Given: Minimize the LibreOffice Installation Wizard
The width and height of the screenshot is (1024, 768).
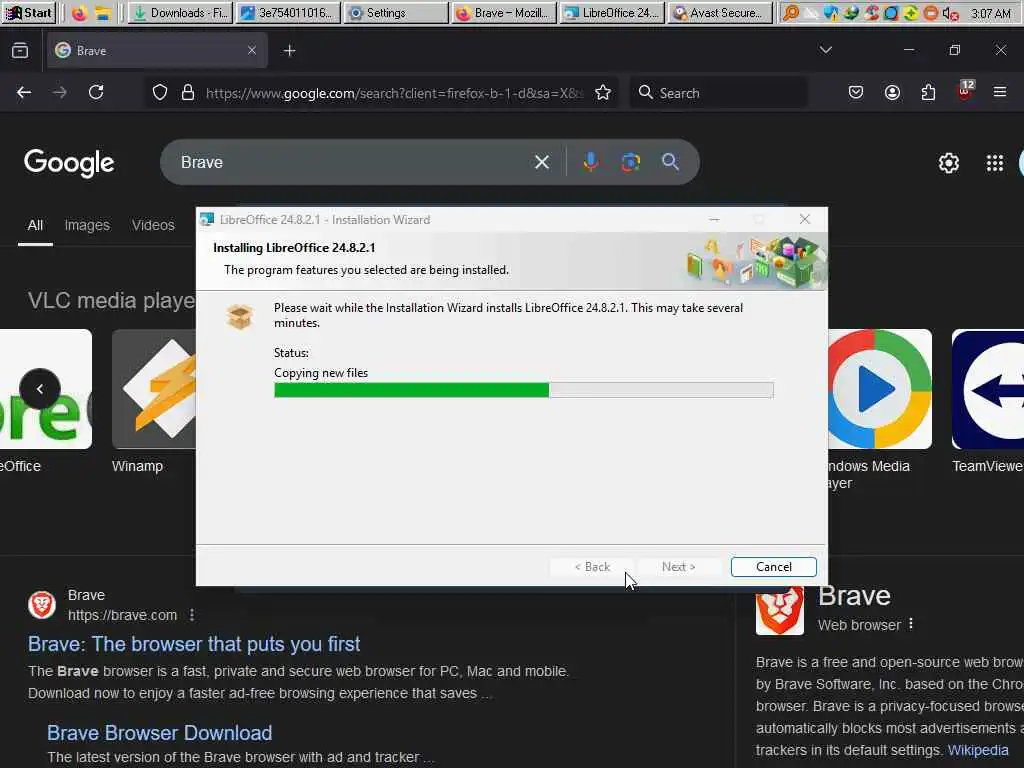Looking at the screenshot, I should point(714,219).
